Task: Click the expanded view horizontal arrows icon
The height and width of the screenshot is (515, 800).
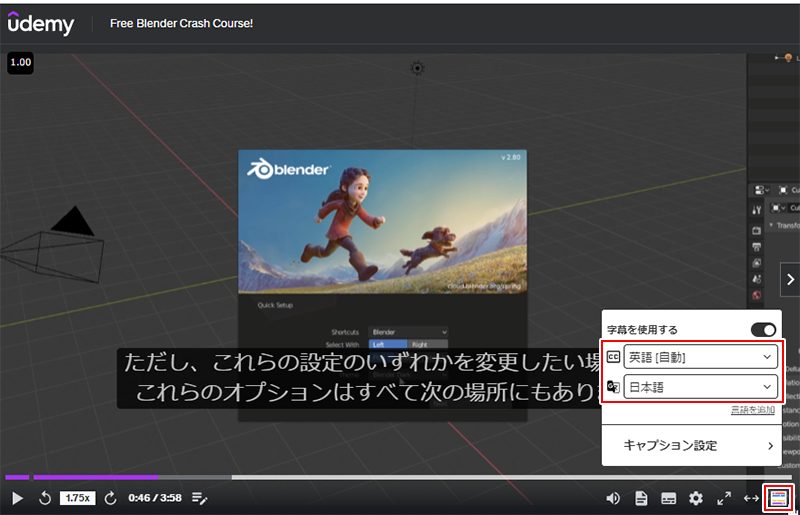Action: point(751,498)
